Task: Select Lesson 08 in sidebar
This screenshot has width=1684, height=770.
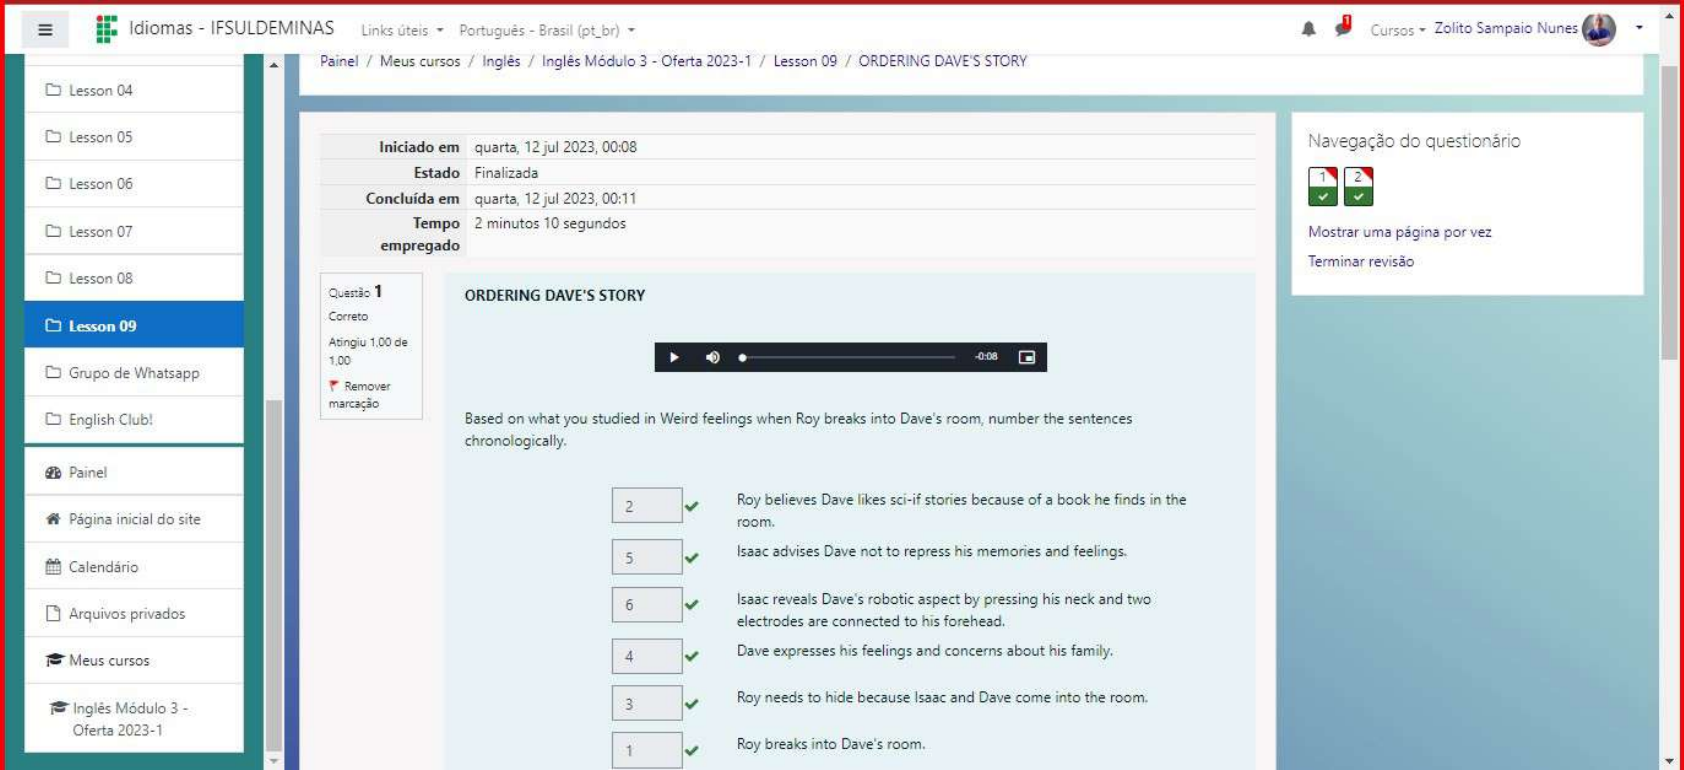Action: tap(100, 278)
